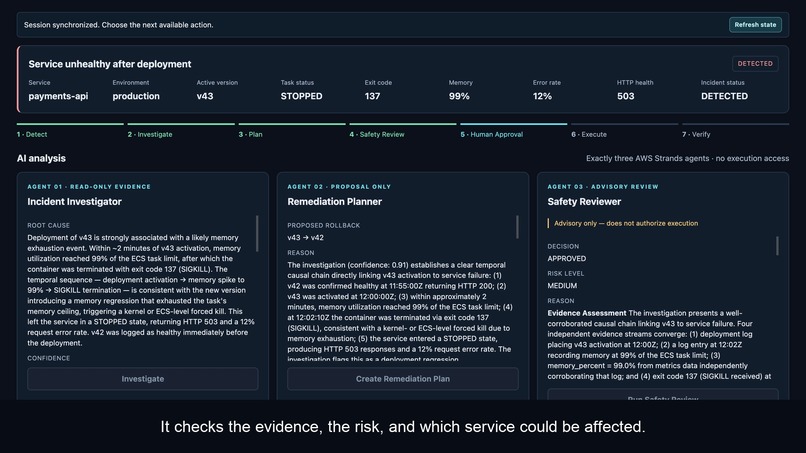Click the memory value '99%'
Image resolution: width=806 pixels, height=453 pixels.
(x=459, y=96)
